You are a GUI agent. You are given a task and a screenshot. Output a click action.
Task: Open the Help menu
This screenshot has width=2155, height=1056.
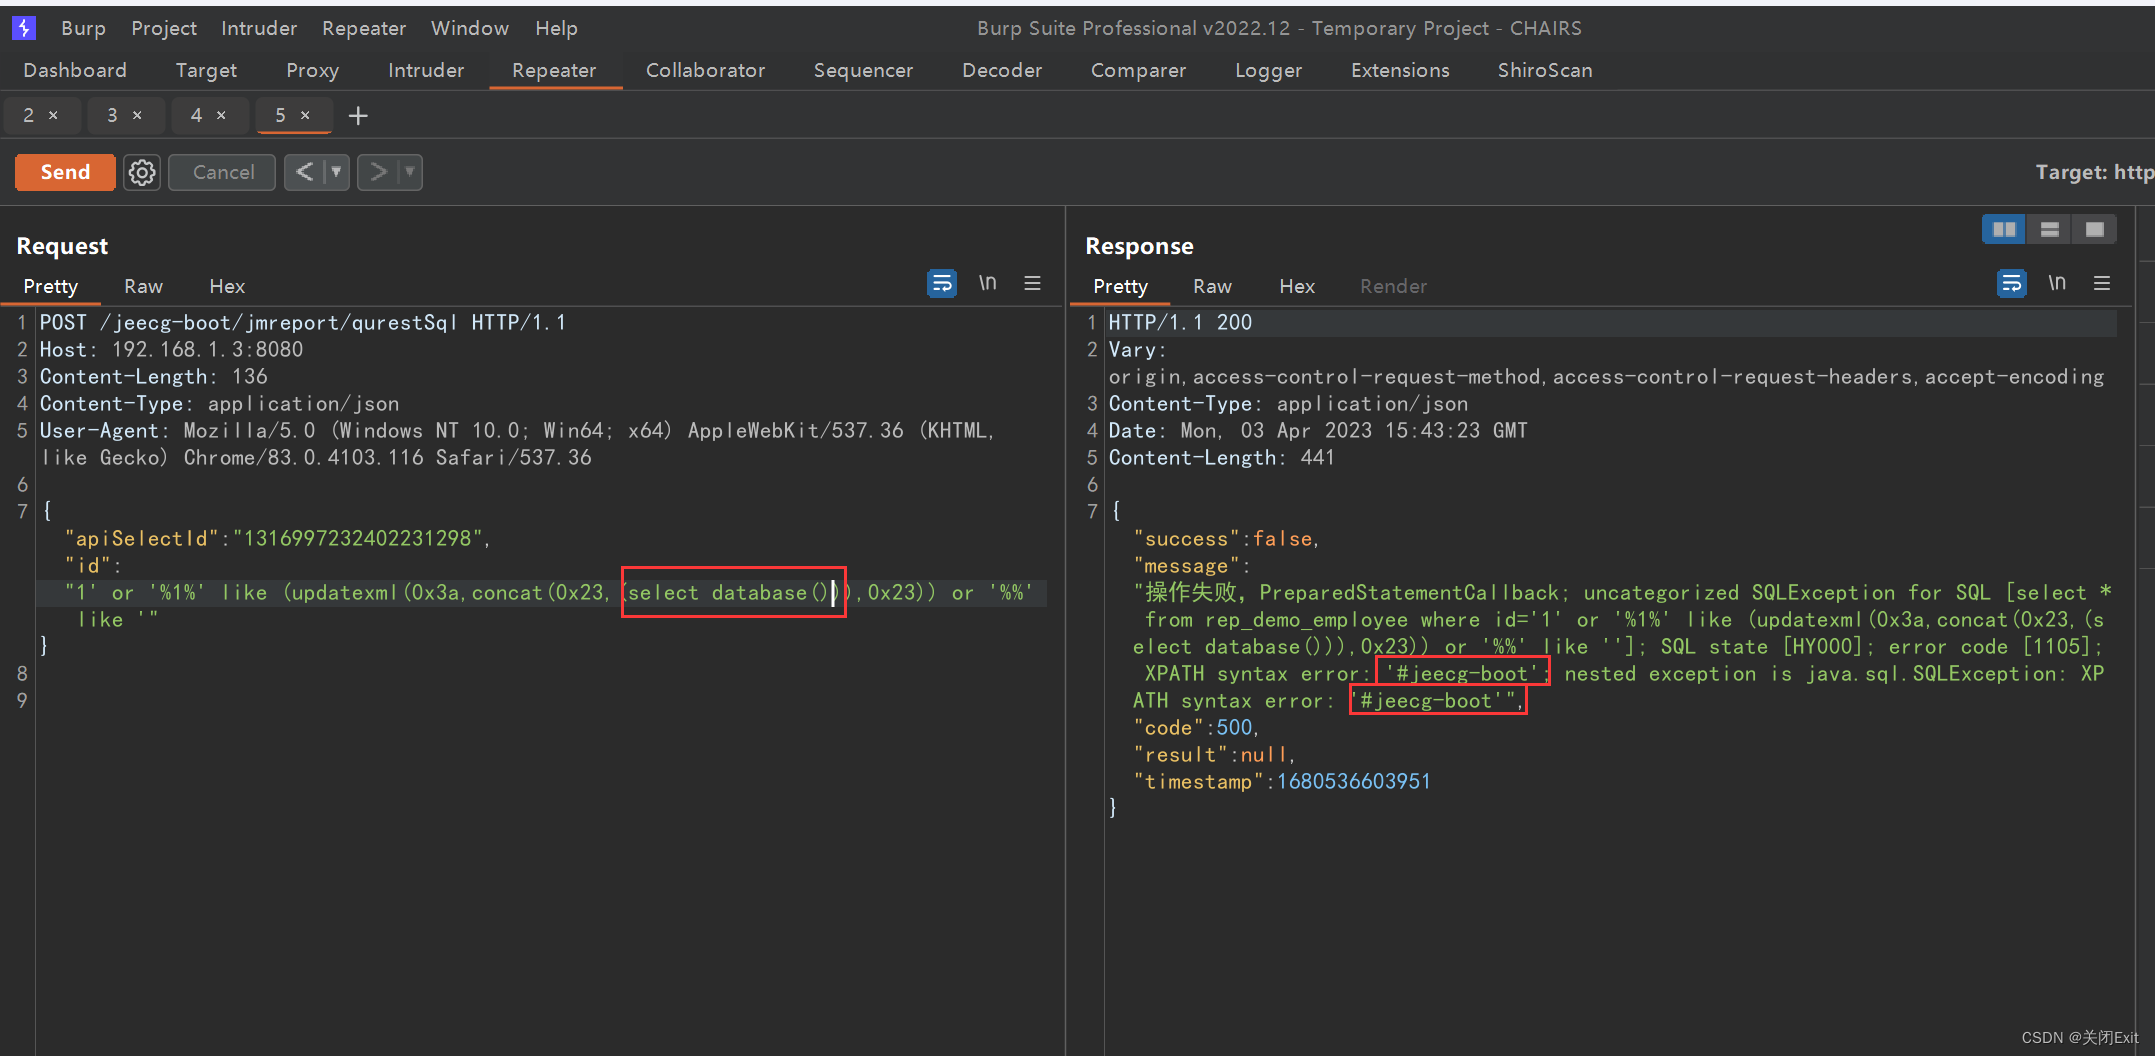(556, 28)
